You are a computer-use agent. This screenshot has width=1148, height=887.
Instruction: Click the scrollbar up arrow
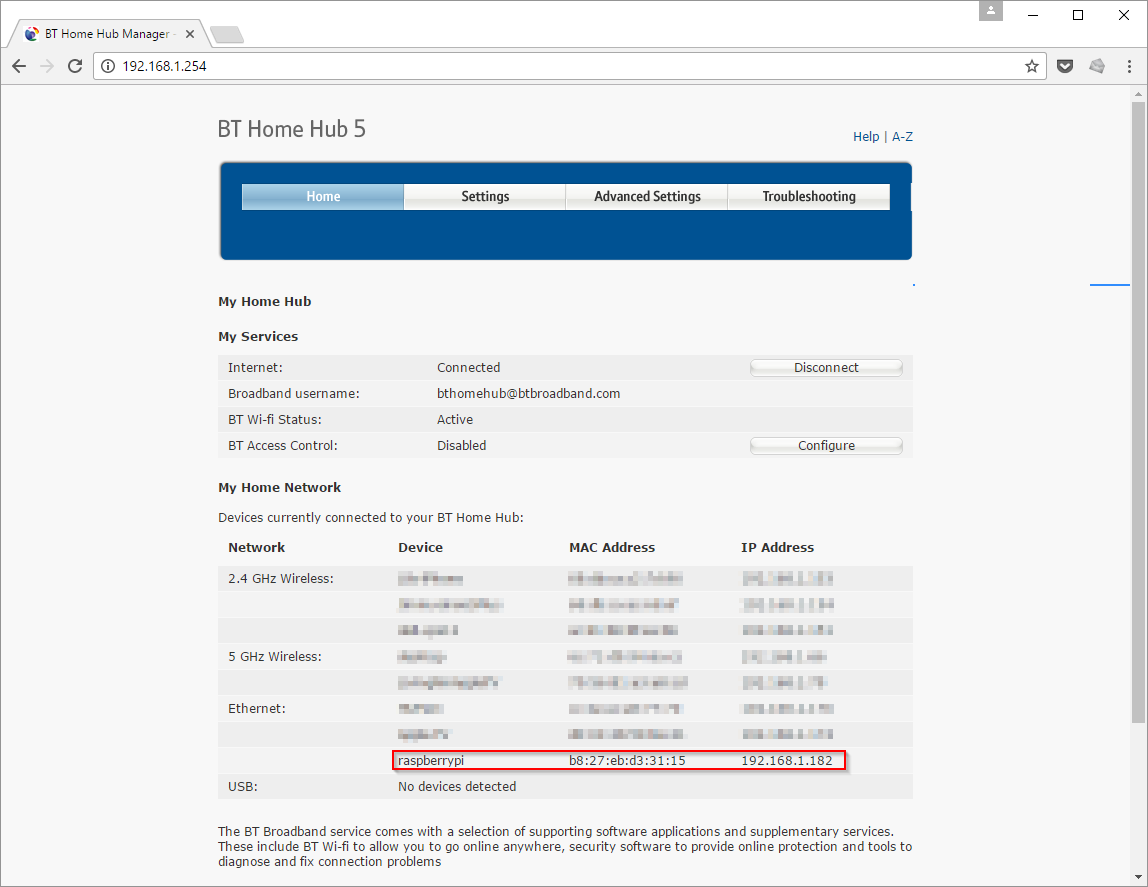pyautogui.click(x=1138, y=94)
